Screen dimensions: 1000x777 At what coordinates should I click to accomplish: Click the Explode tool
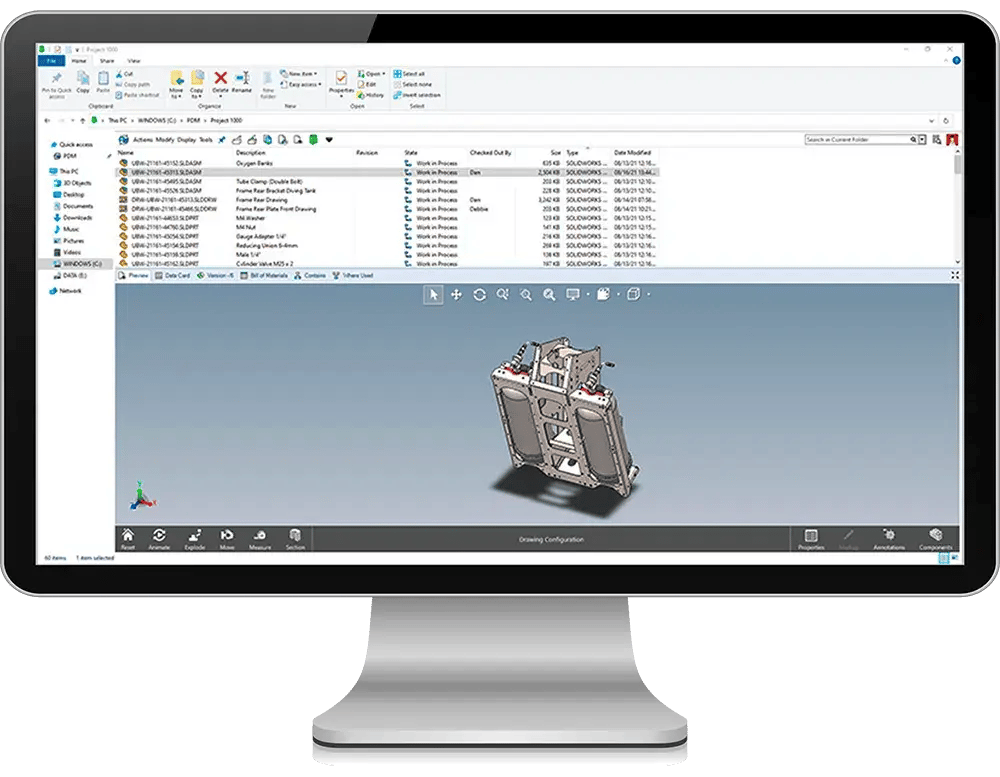pyautogui.click(x=195, y=538)
